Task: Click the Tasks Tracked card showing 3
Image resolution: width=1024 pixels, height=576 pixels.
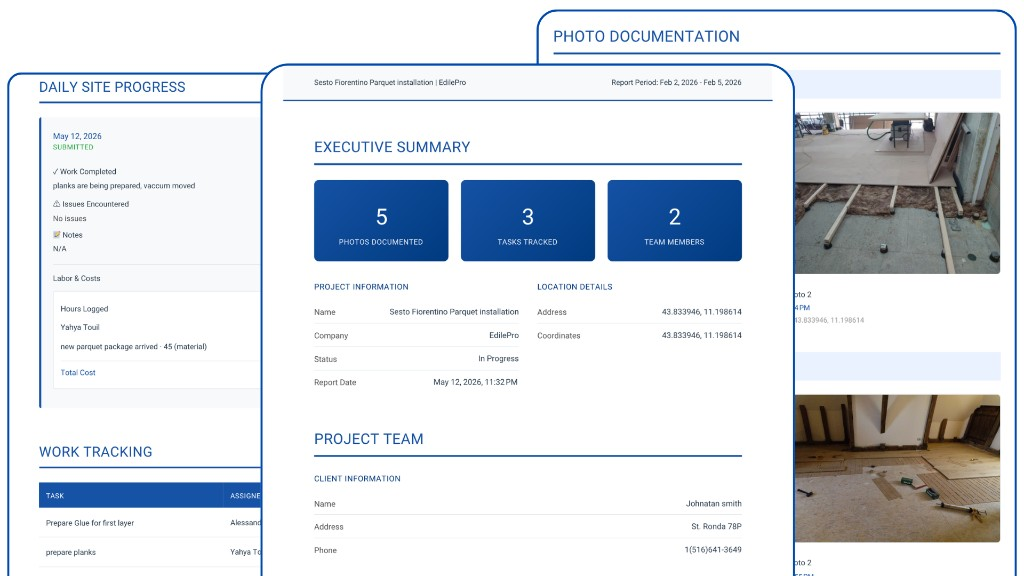Action: coord(528,221)
